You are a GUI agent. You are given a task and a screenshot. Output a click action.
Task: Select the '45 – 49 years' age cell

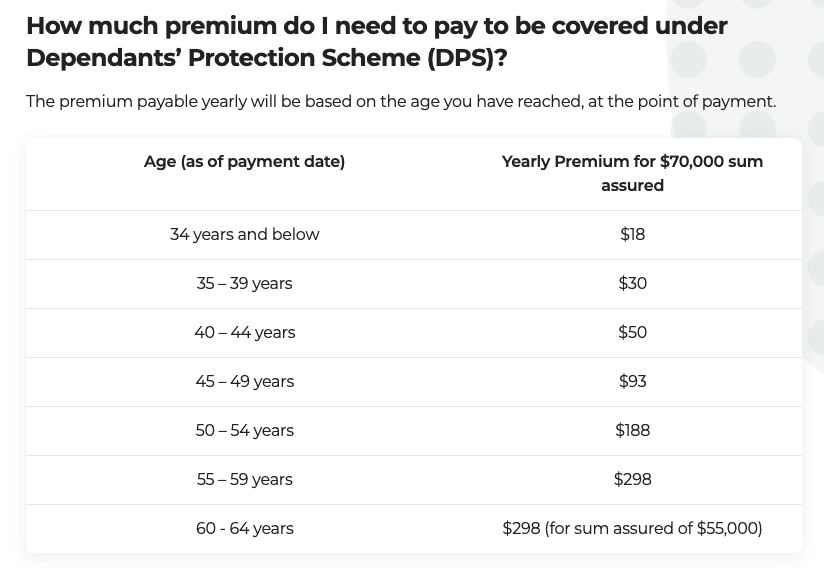(x=244, y=381)
